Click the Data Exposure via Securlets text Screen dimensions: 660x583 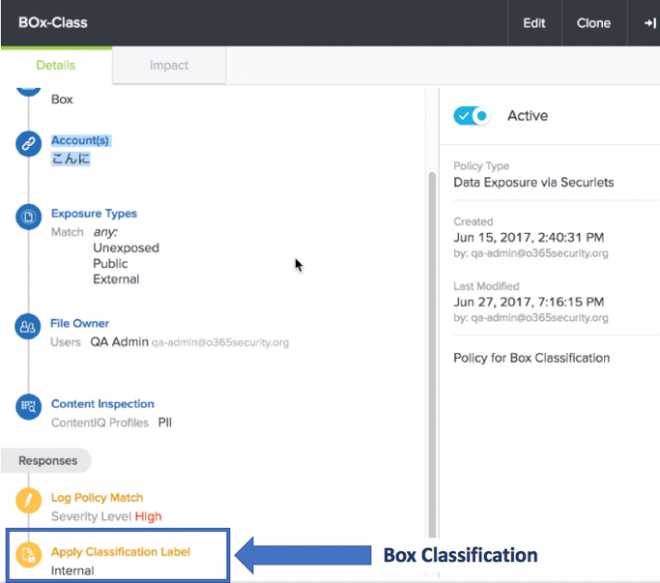(533, 182)
